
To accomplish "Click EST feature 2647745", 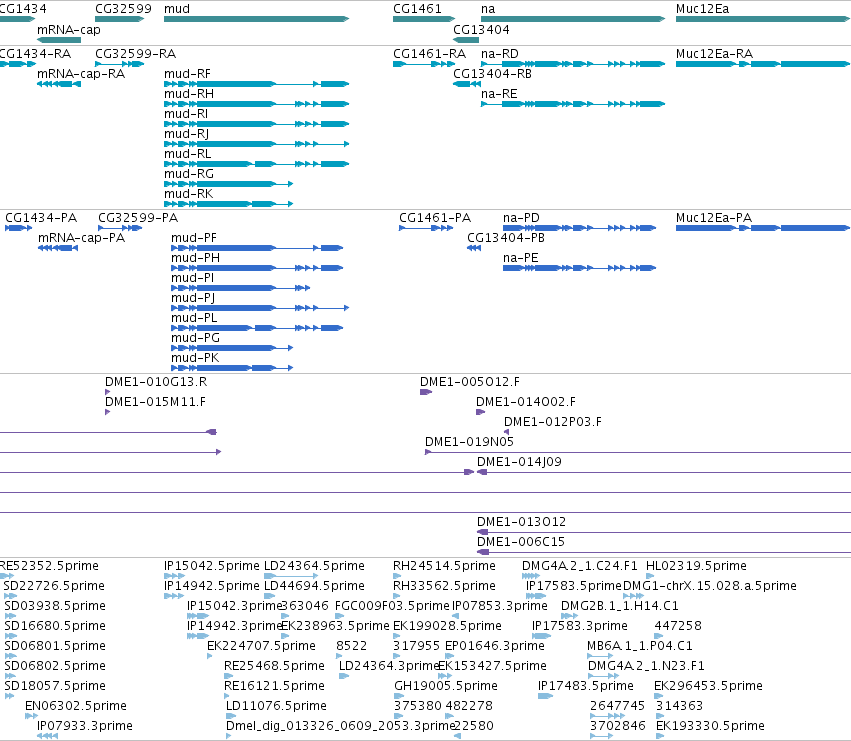I will click(608, 716).
